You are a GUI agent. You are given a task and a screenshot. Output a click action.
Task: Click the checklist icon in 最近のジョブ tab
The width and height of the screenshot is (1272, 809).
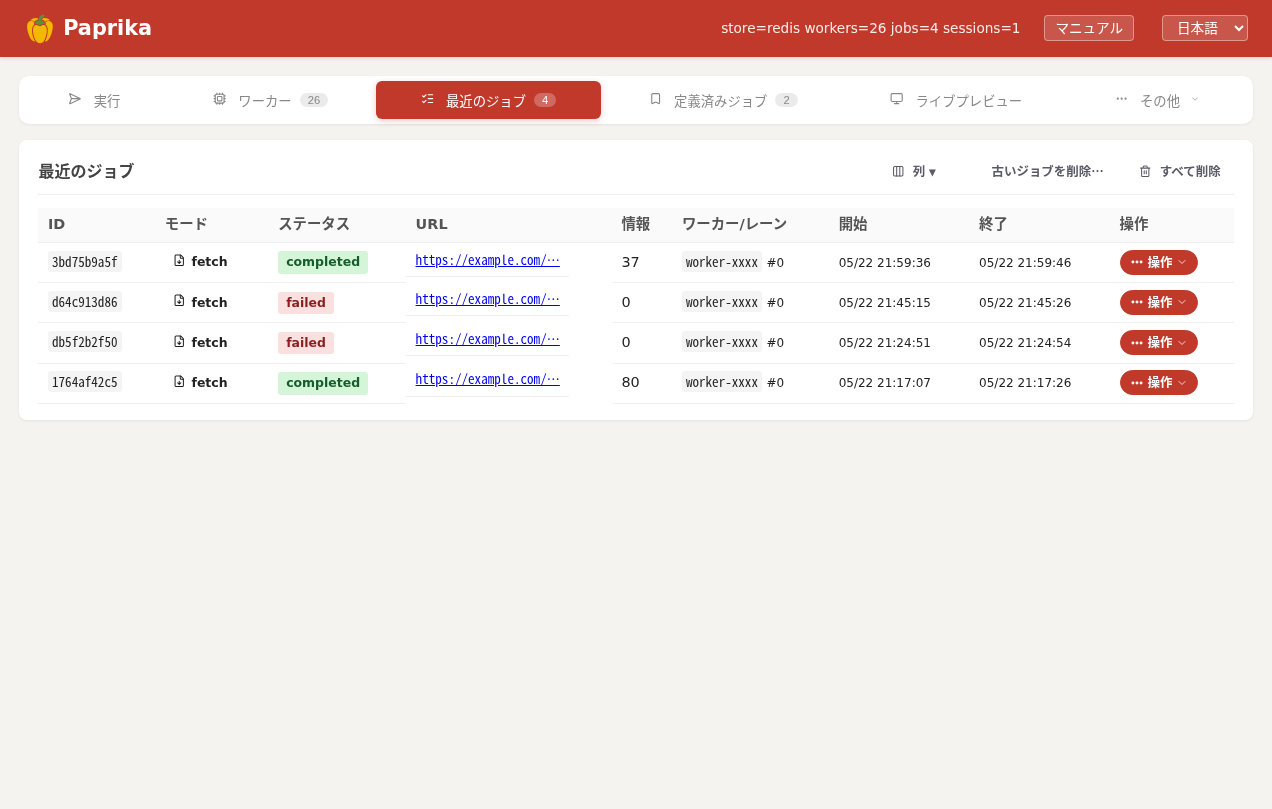pos(428,99)
